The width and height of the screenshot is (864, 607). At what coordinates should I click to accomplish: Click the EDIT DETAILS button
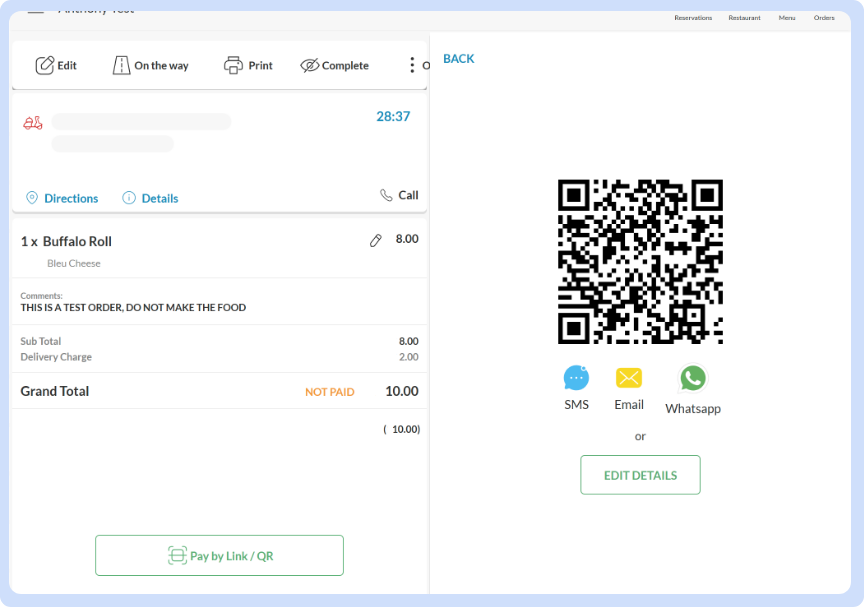tap(640, 475)
